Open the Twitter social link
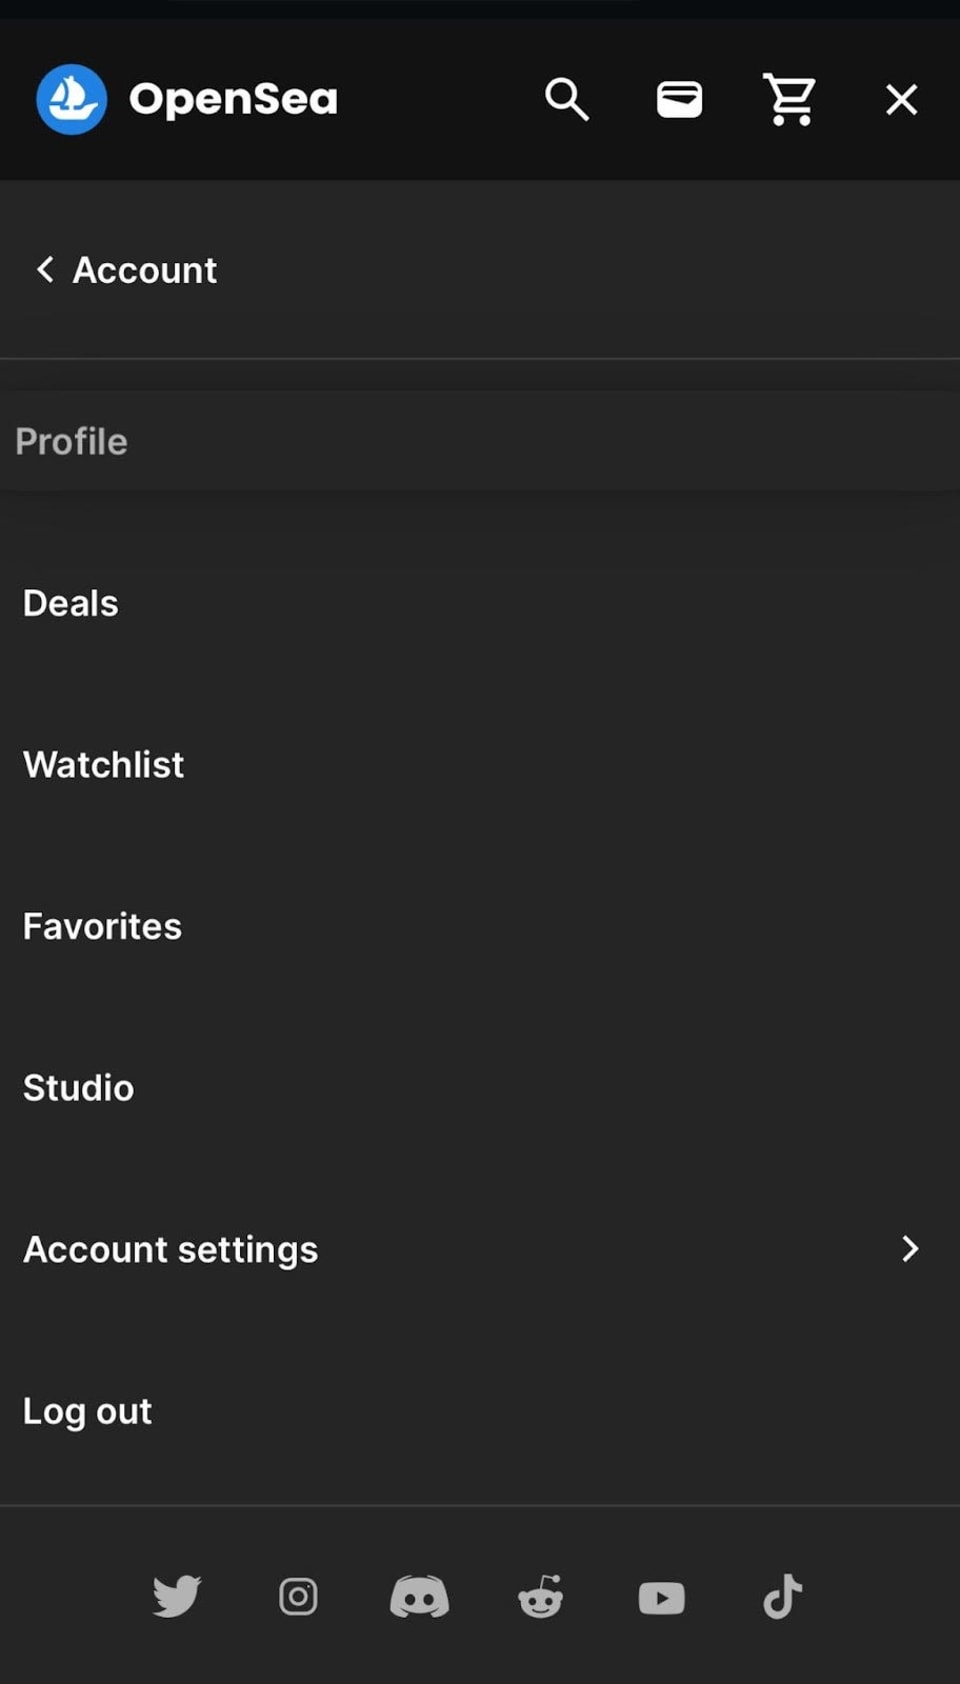This screenshot has height=1684, width=960. 177,1596
